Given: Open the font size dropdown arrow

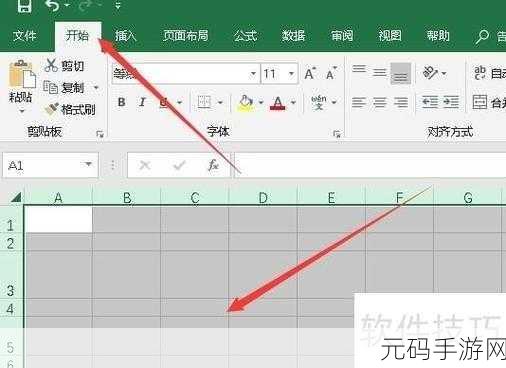Looking at the screenshot, I should [291, 73].
